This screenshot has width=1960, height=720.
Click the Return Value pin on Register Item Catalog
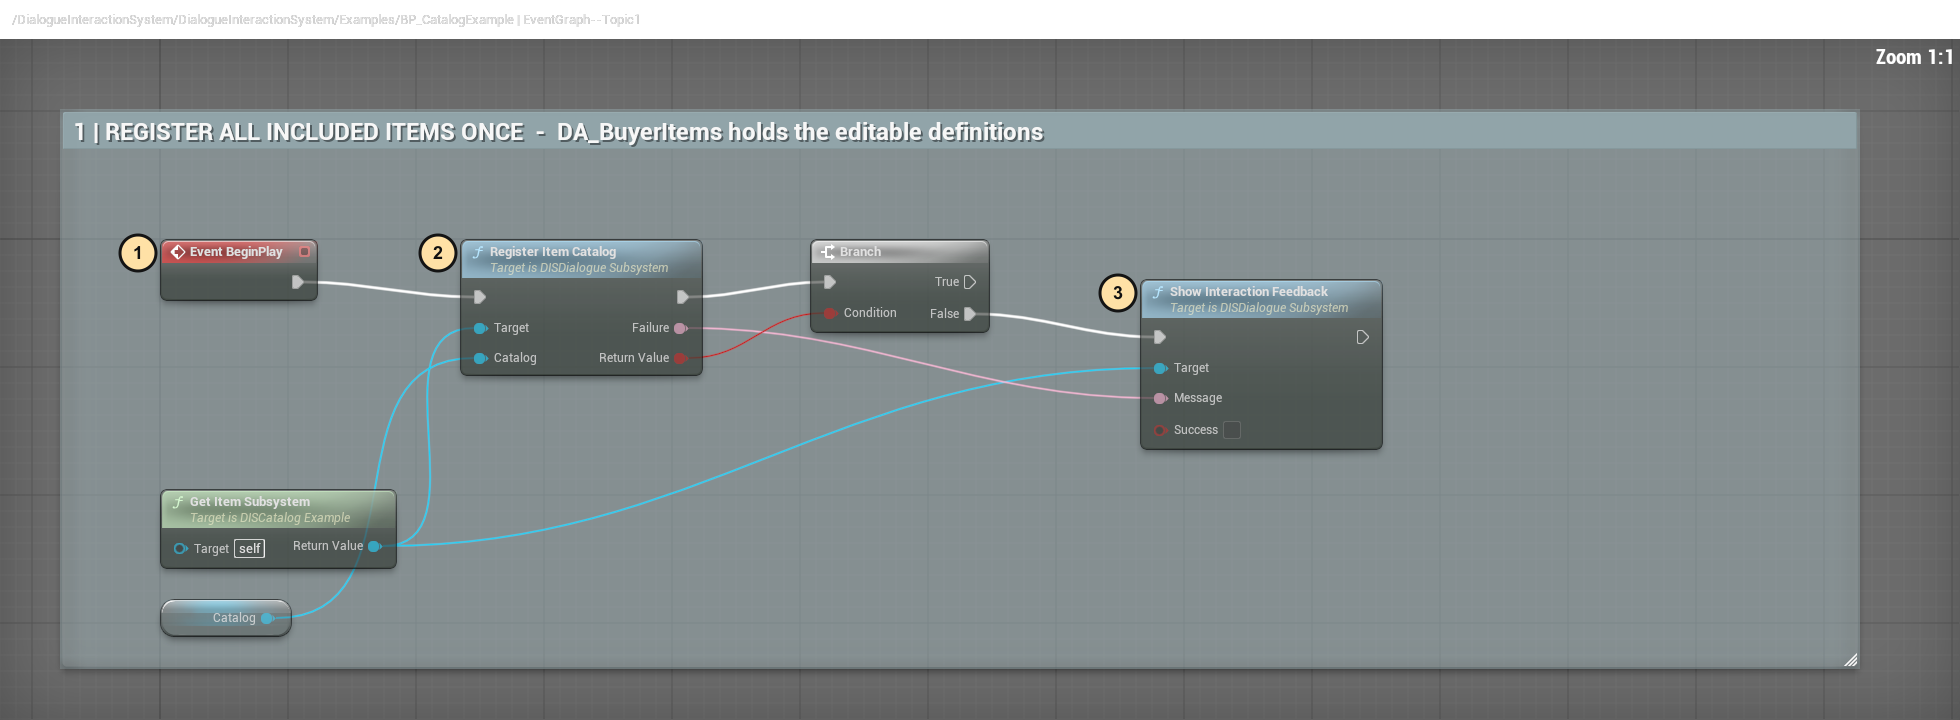(x=681, y=358)
